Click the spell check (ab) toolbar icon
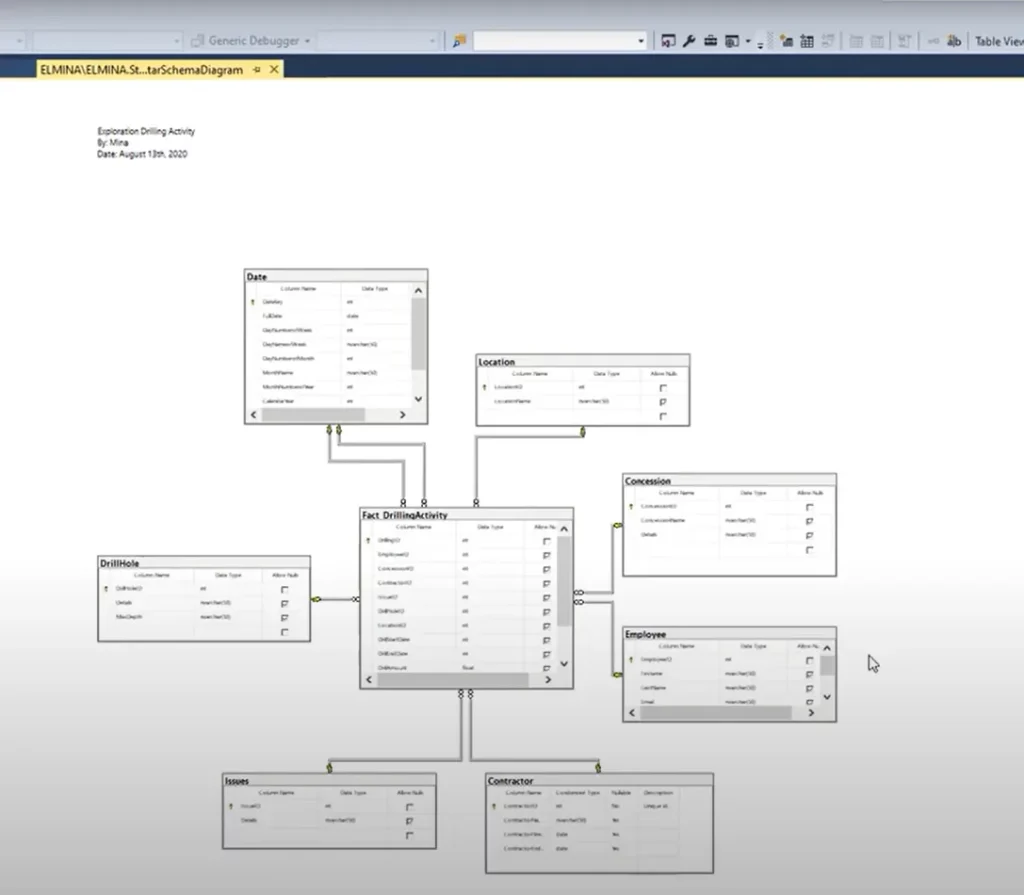Viewport: 1024px width, 895px height. pos(953,42)
